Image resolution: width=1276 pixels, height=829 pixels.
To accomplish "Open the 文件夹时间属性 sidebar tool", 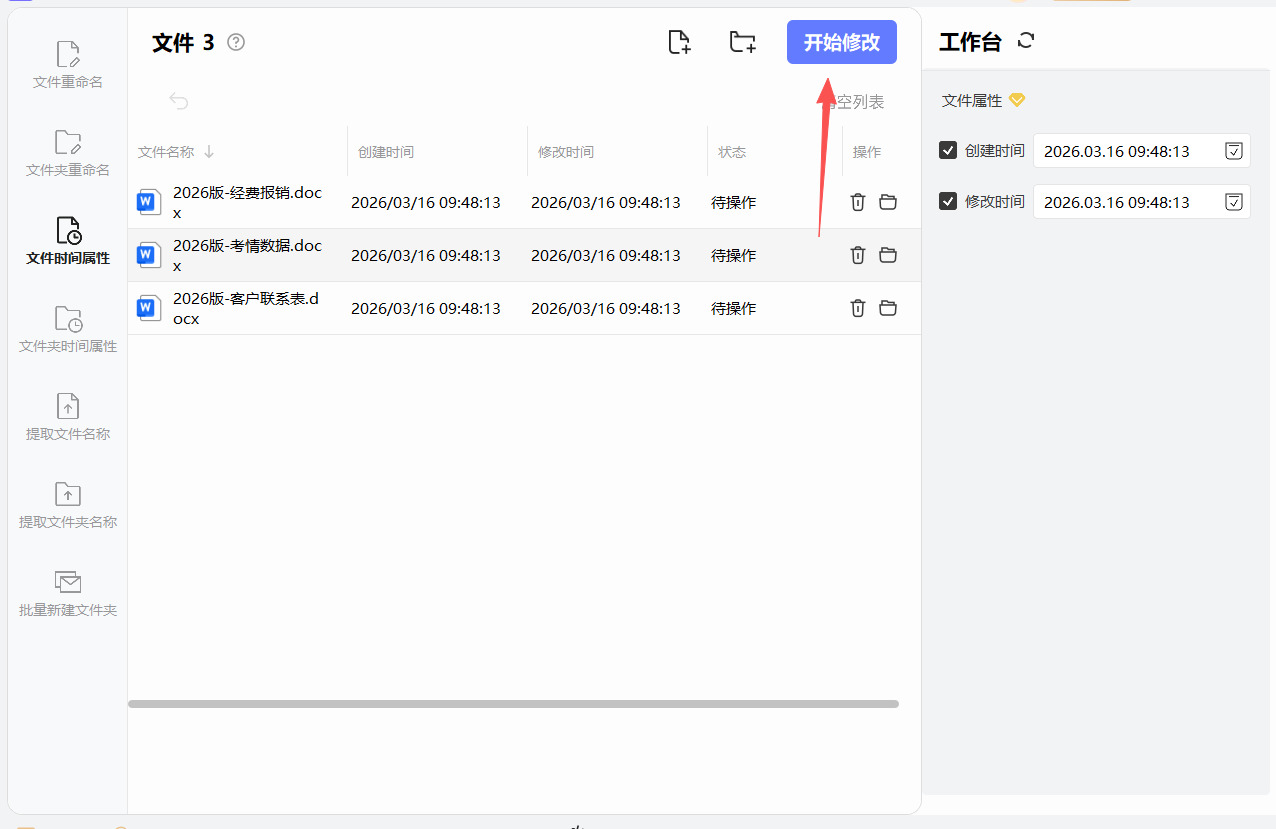I will 68,329.
